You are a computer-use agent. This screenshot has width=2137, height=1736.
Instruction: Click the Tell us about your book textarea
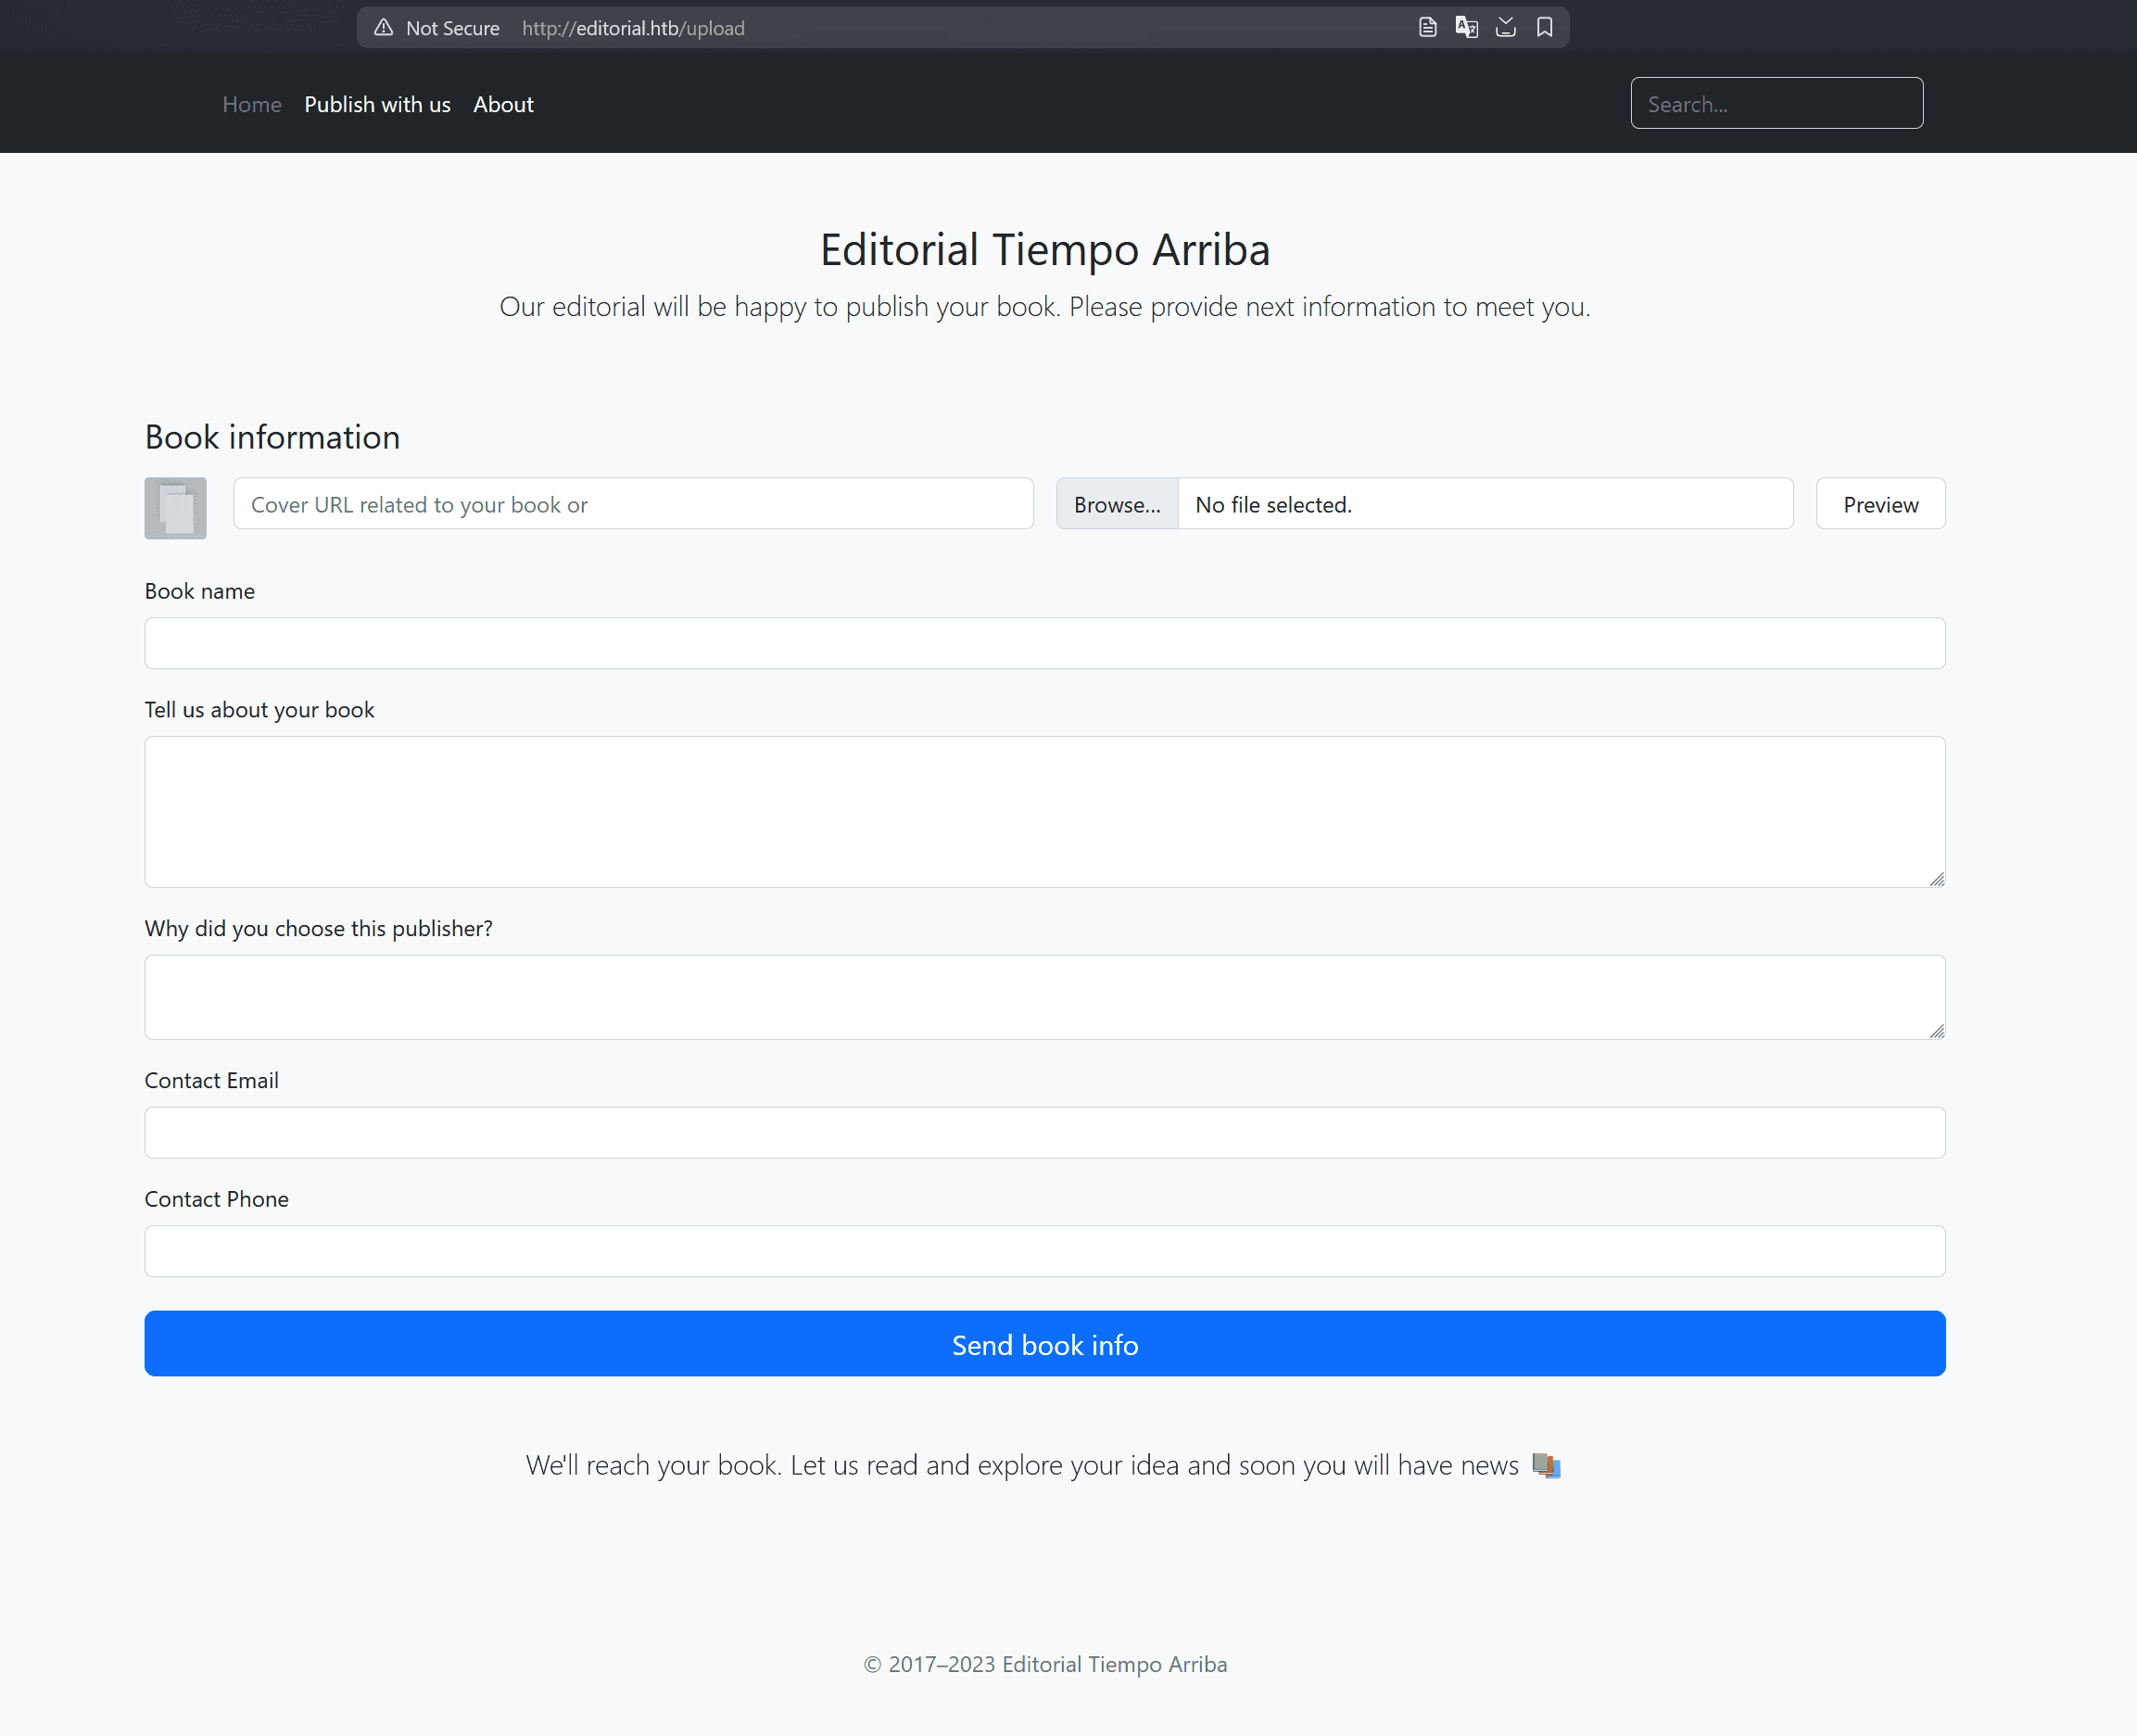pos(1044,811)
